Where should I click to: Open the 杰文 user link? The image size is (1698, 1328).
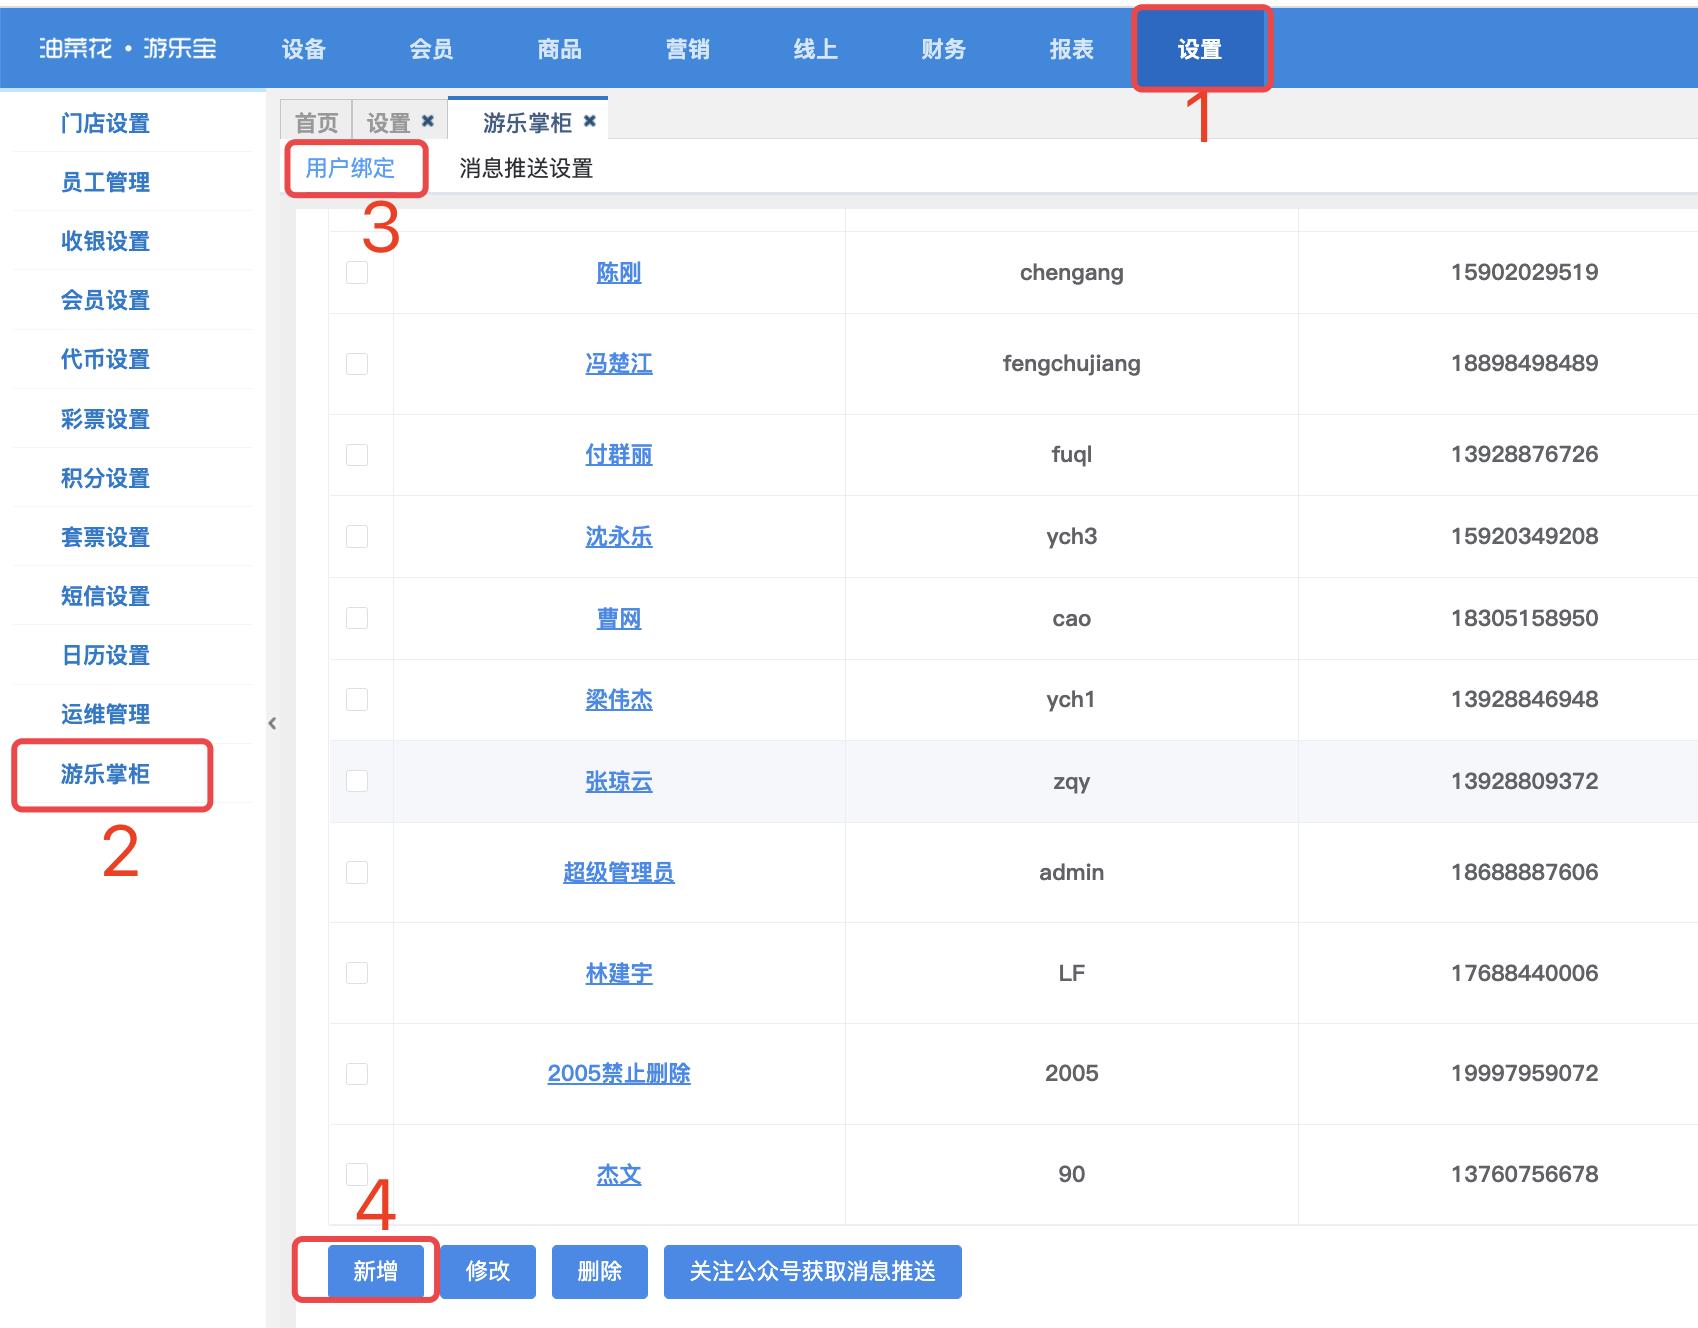click(x=619, y=1175)
